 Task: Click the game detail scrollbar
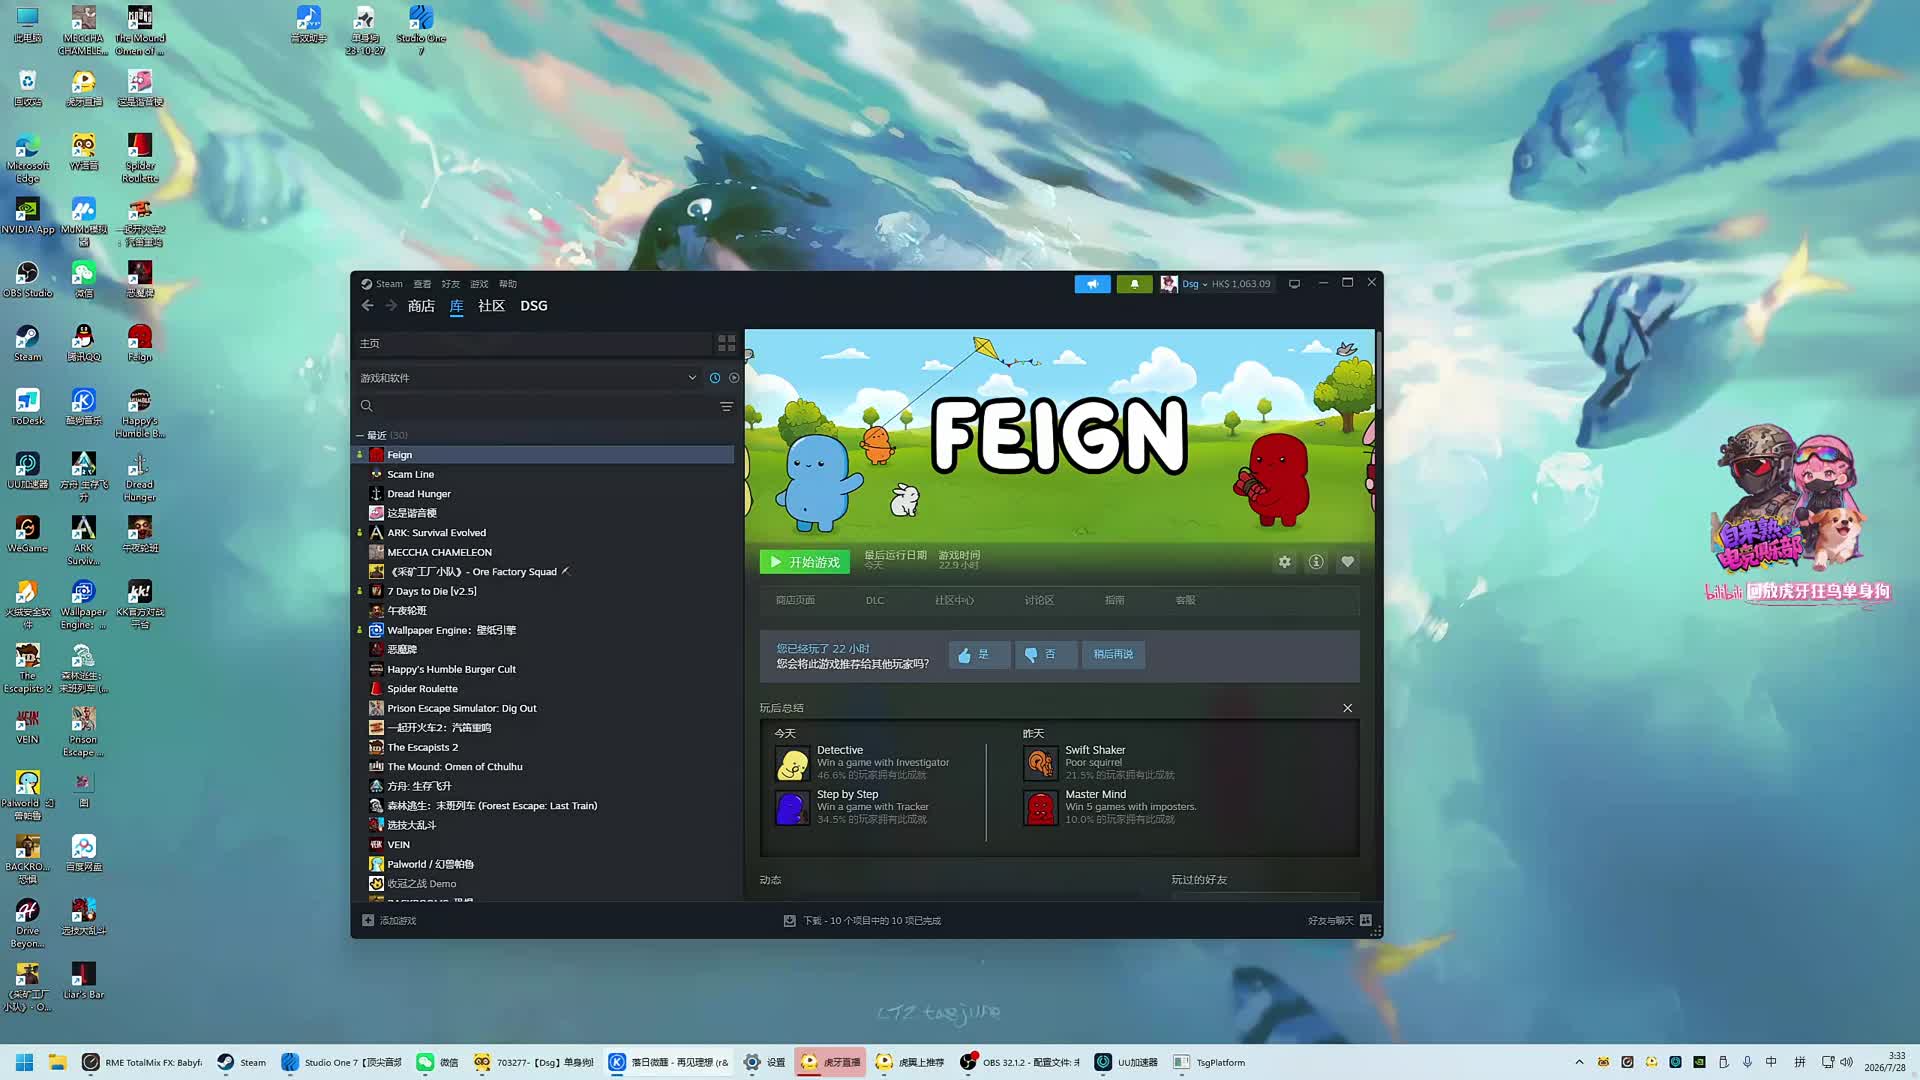tap(1378, 370)
